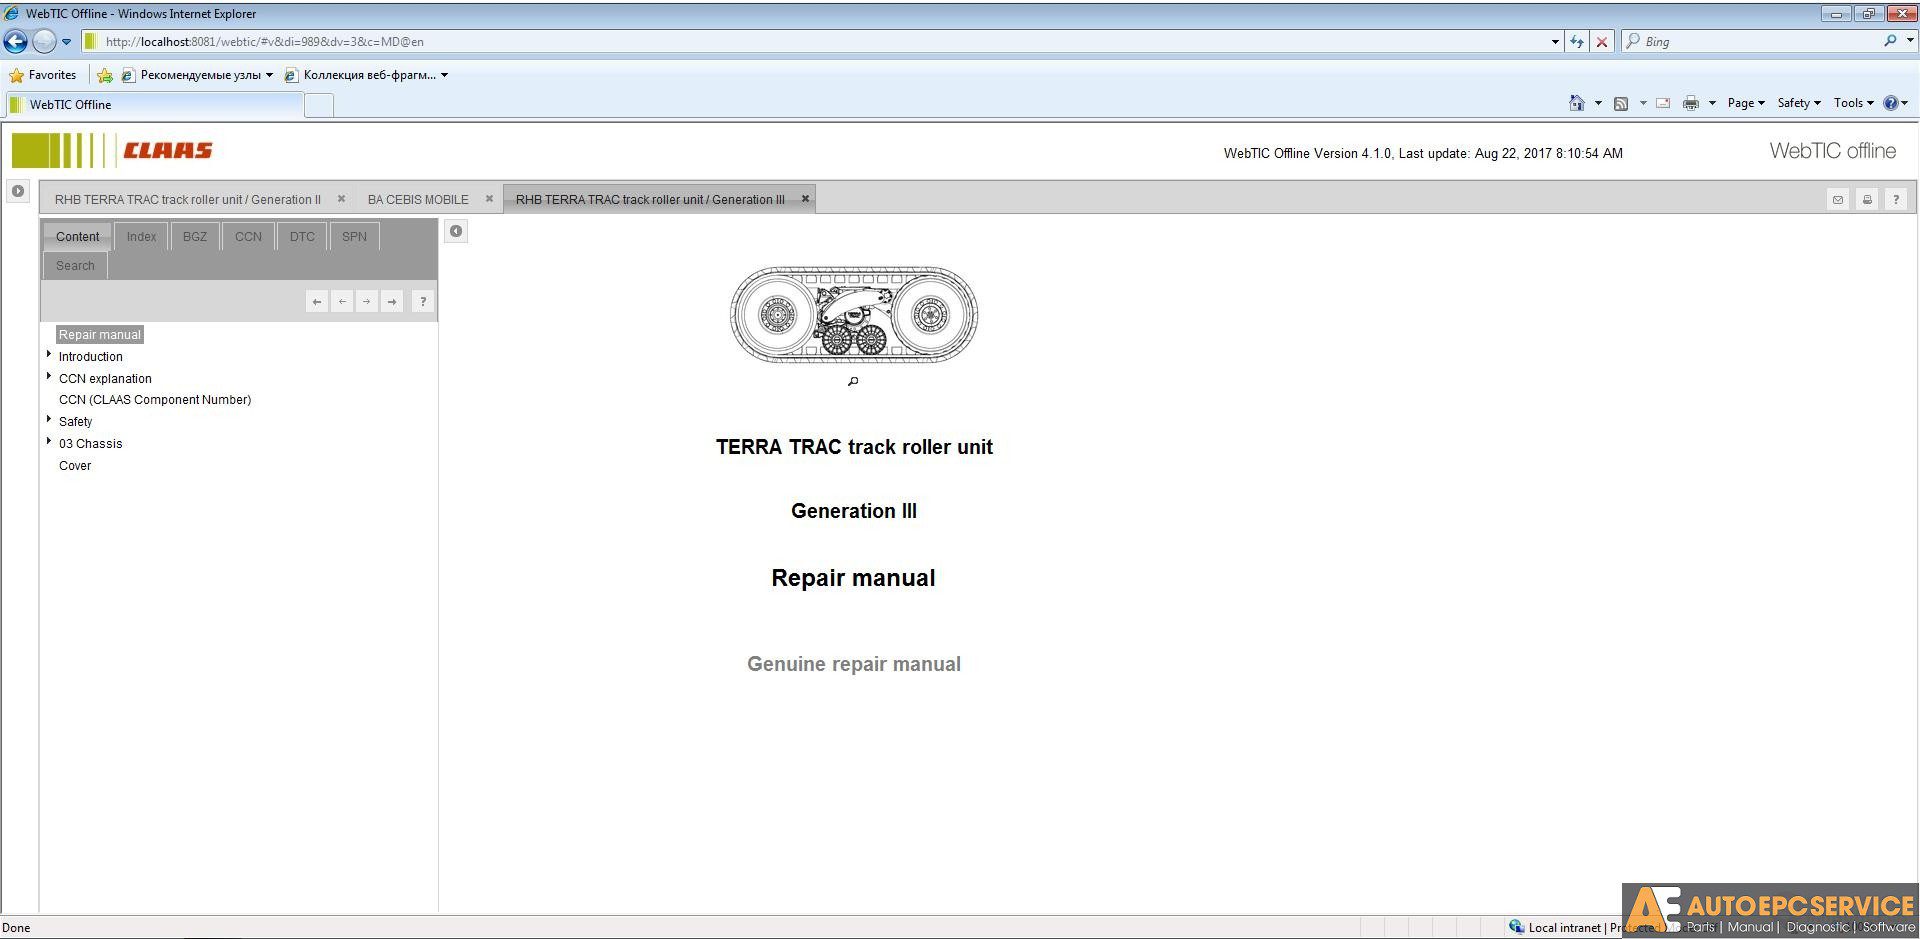The image size is (1920, 939).
Task: Switch to the DTC tab
Action: (x=302, y=237)
